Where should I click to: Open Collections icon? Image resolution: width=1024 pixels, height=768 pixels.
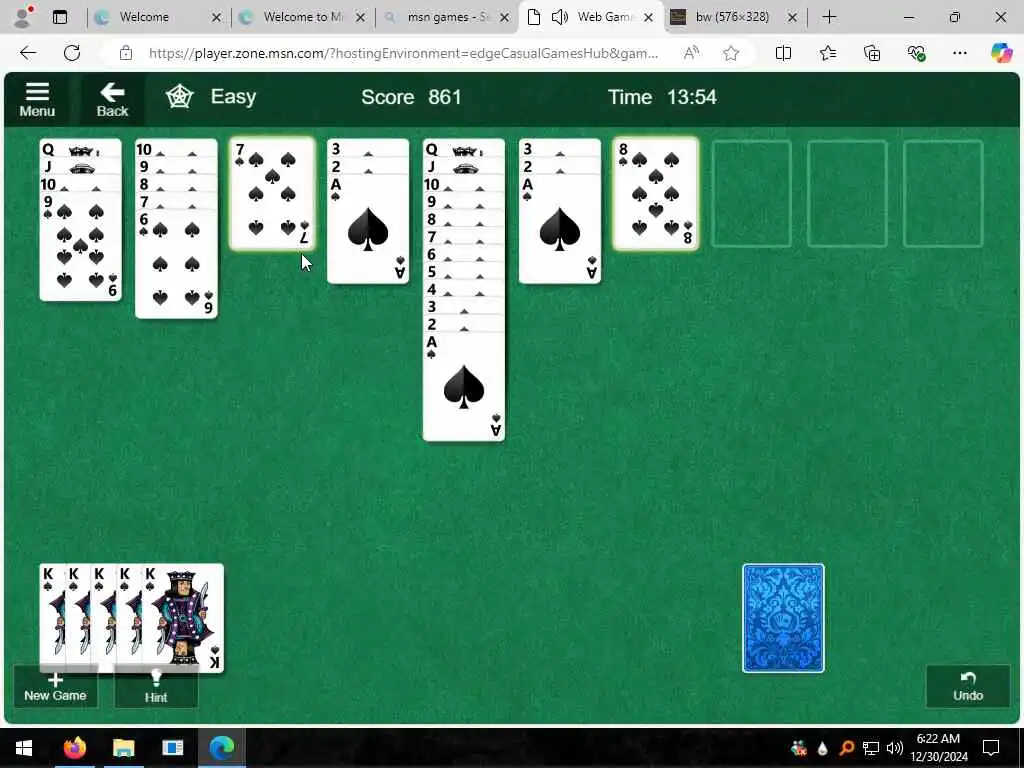872,53
